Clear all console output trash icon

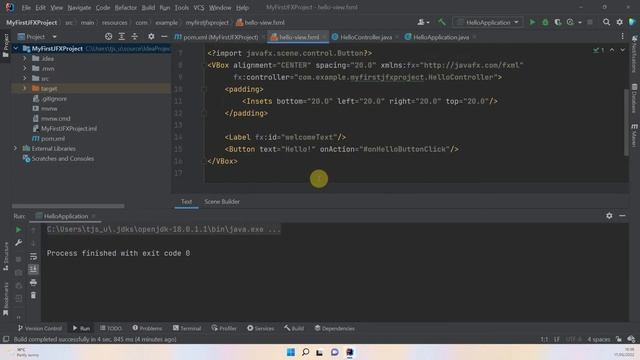click(33, 295)
